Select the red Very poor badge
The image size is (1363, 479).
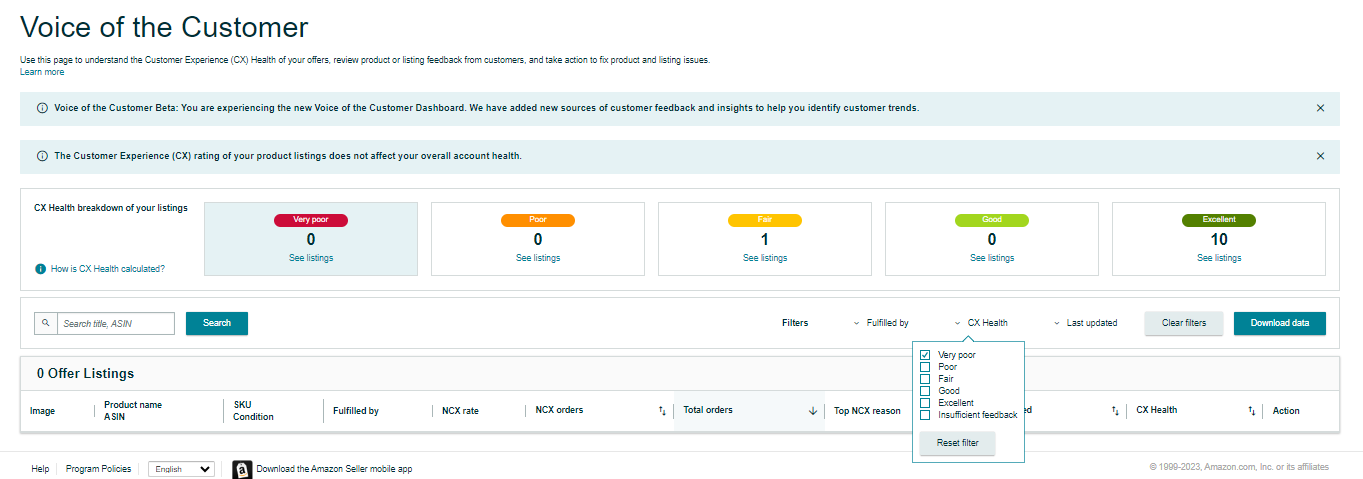[311, 220]
